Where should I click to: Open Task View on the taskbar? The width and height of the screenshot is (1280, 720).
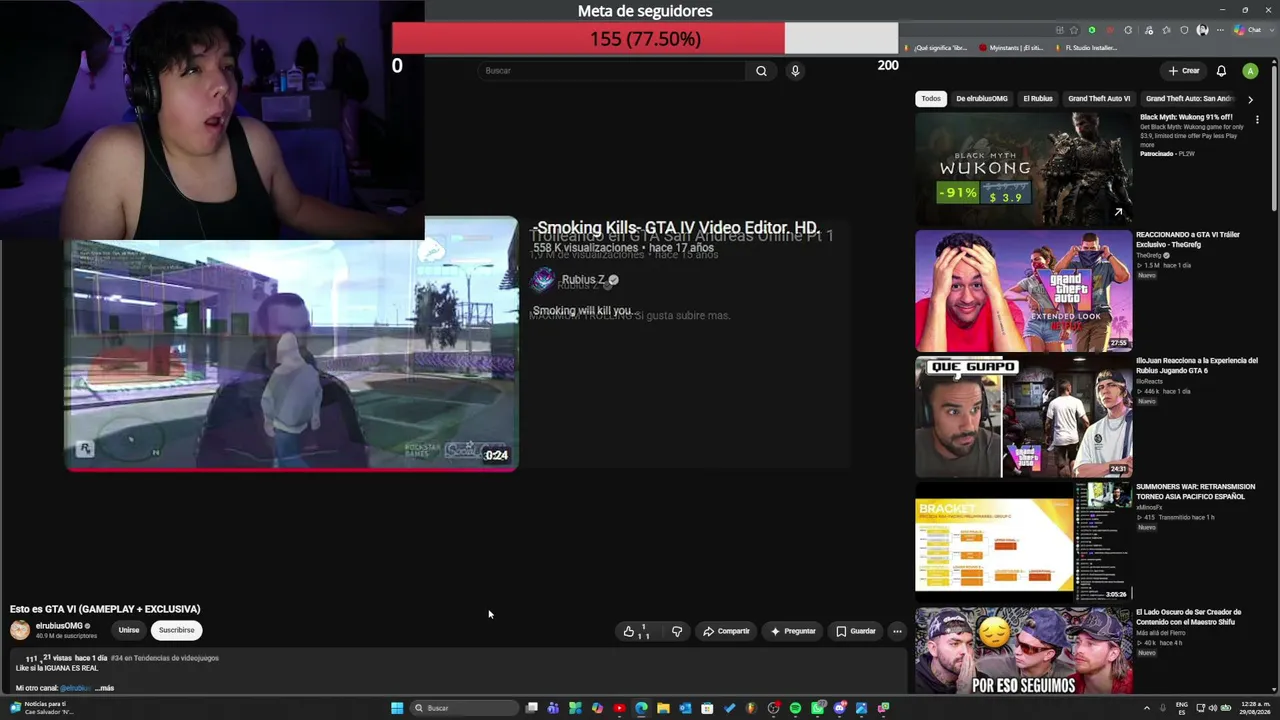point(531,708)
